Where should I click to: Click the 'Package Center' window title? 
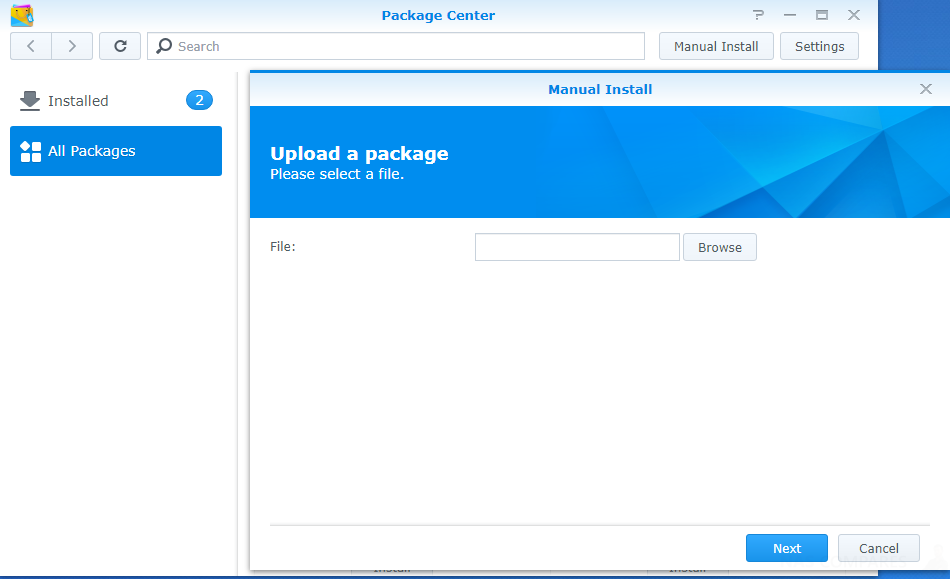(438, 16)
